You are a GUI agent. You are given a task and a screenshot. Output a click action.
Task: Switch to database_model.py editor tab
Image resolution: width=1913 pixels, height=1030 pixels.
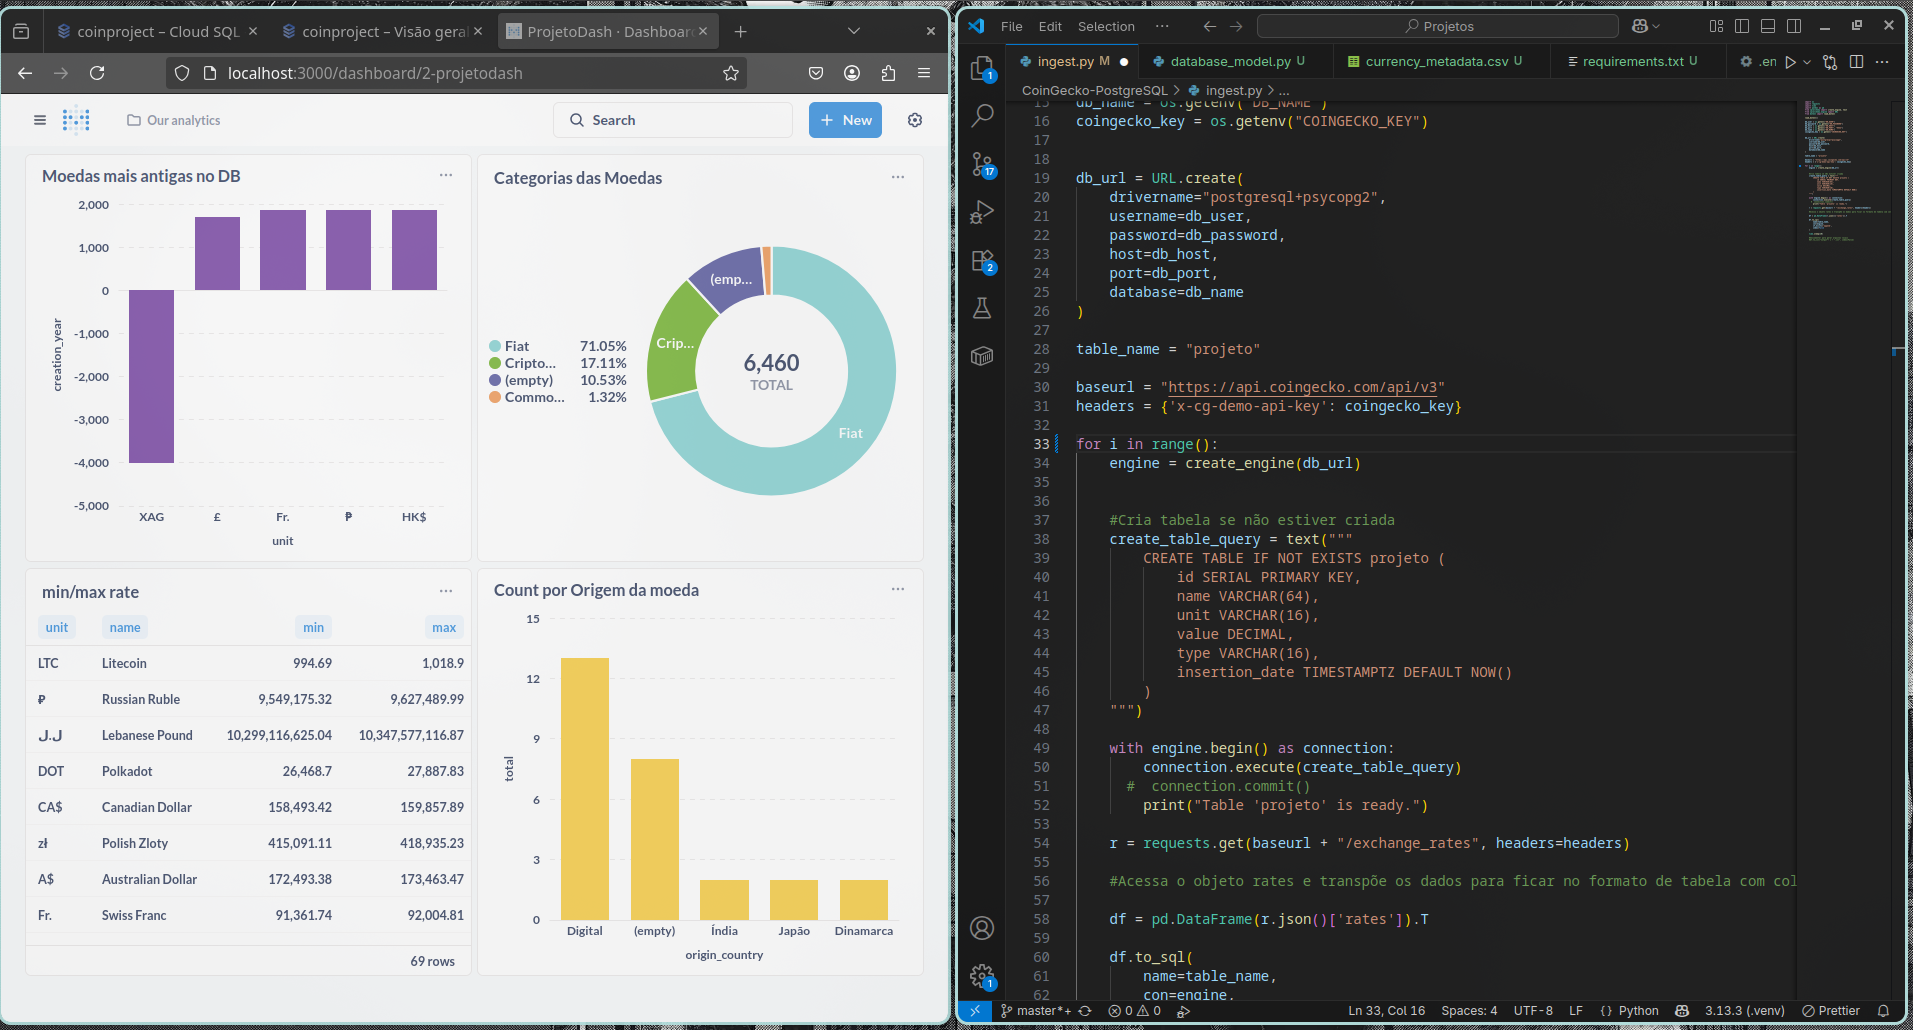point(1229,61)
